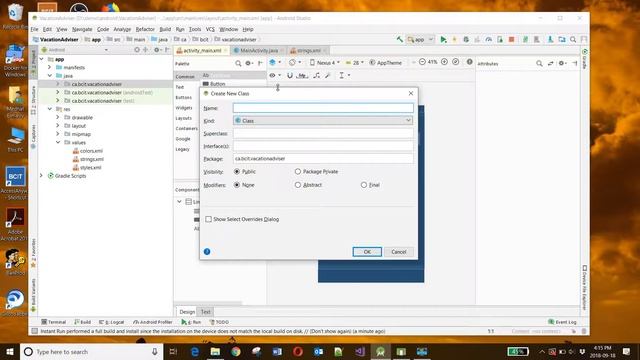This screenshot has height=360, width=640.
Task: Select Final modifier radio button
Action: pyautogui.click(x=364, y=185)
